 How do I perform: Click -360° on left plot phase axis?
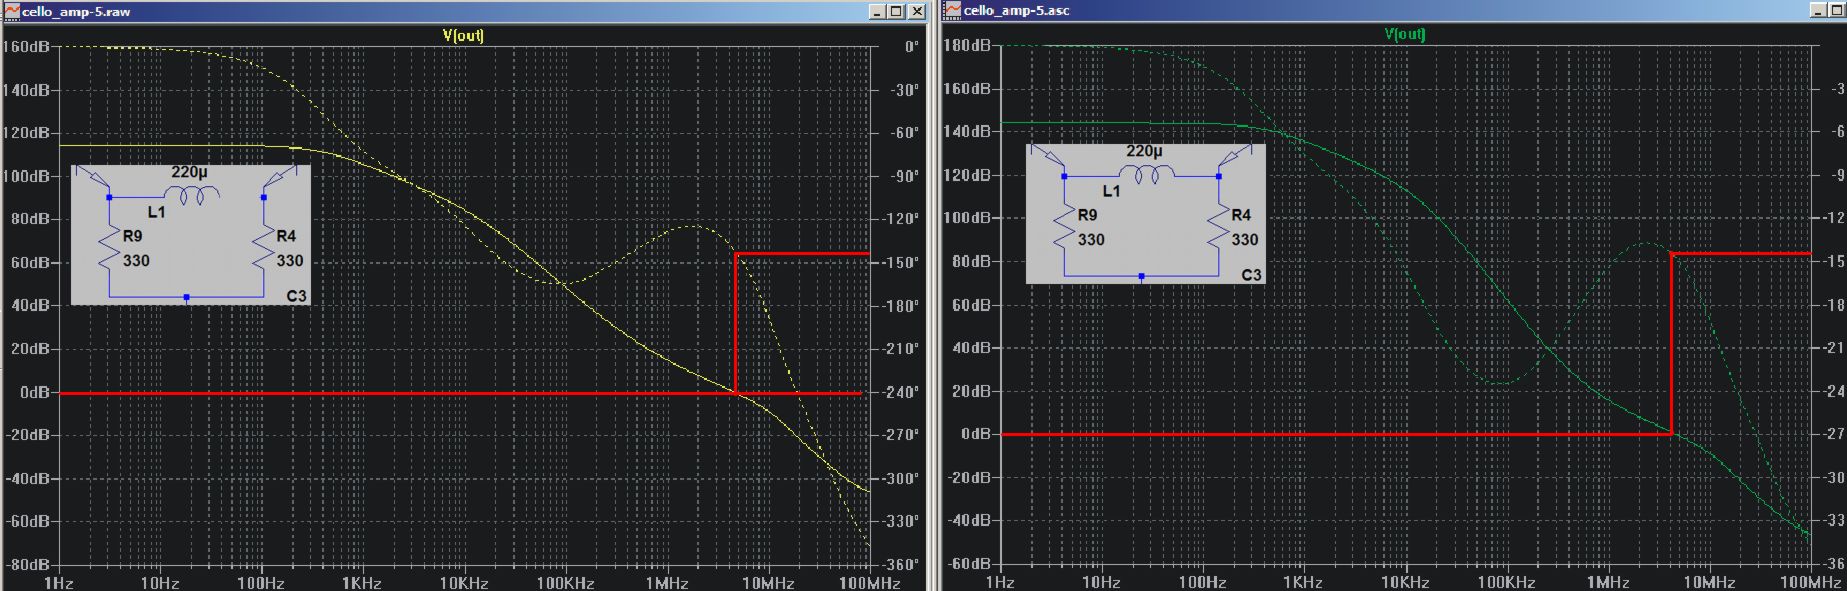pos(902,564)
